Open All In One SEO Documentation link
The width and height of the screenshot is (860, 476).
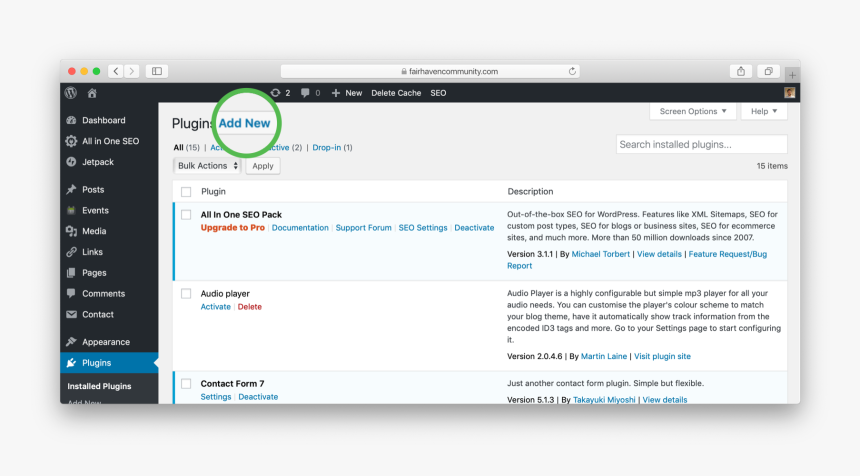pyautogui.click(x=300, y=228)
